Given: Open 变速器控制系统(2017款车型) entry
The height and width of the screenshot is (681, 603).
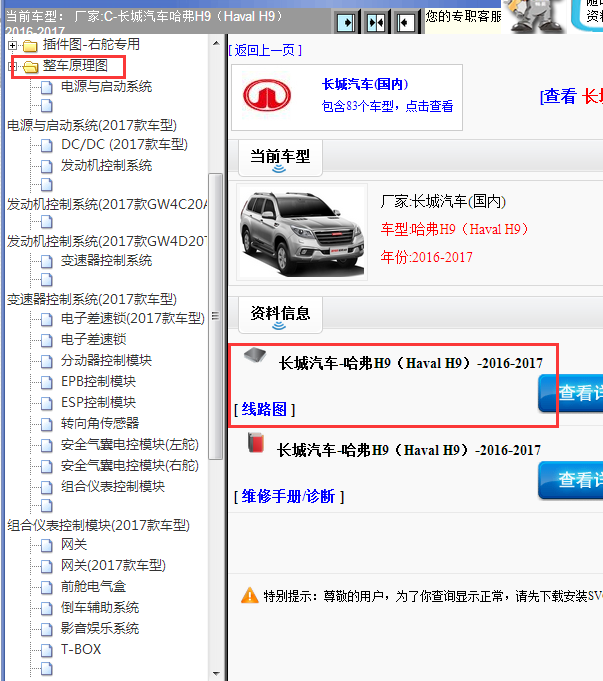Looking at the screenshot, I should coord(92,299).
